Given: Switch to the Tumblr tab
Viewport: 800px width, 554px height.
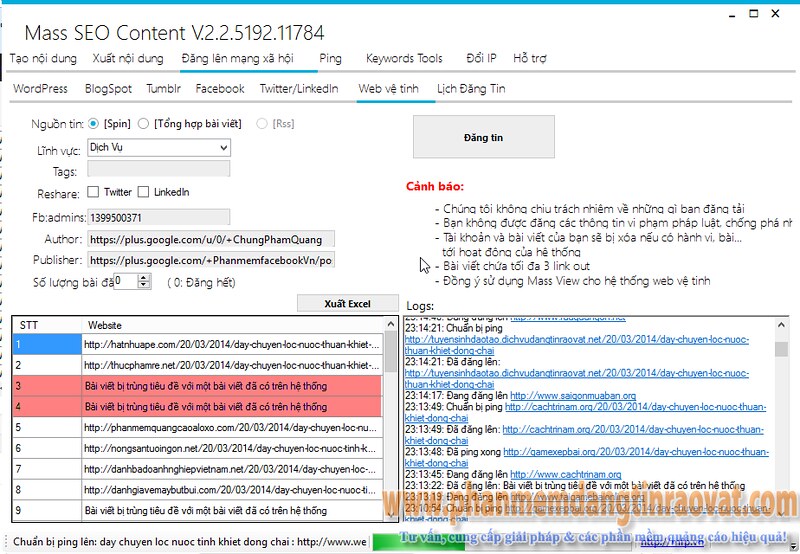Looking at the screenshot, I should click(x=163, y=89).
